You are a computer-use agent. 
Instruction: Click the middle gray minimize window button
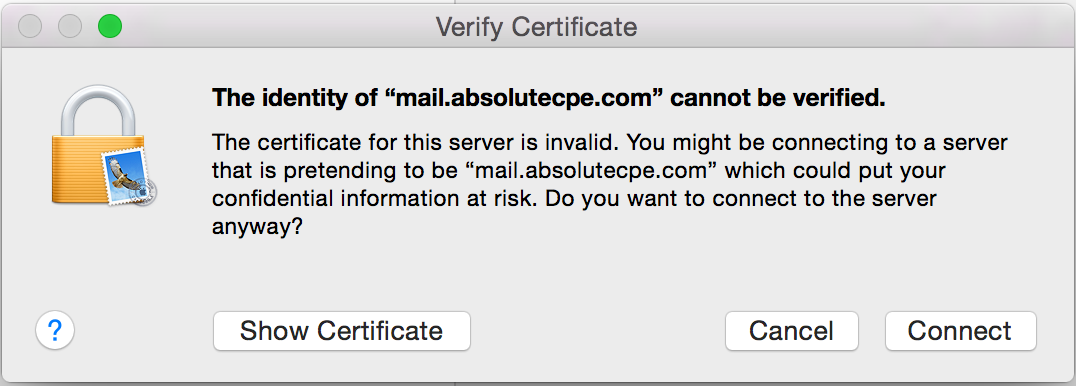(x=70, y=26)
